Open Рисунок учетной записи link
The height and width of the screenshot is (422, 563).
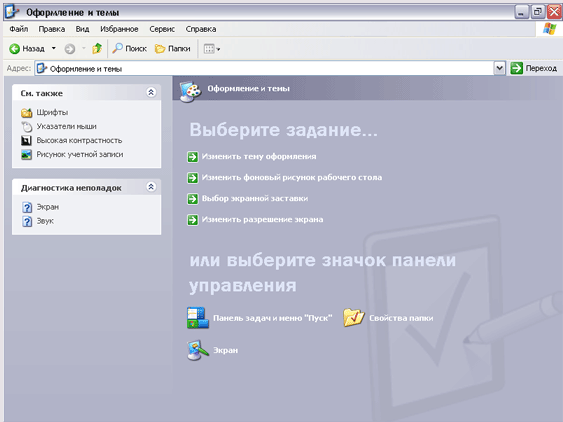pos(80,154)
